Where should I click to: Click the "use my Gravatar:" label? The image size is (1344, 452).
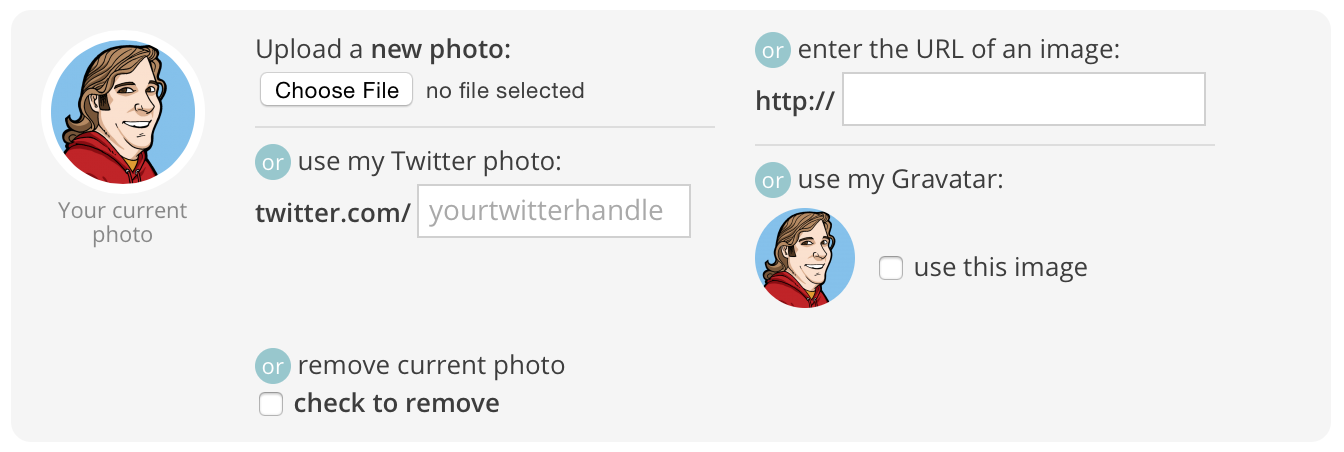click(x=900, y=181)
